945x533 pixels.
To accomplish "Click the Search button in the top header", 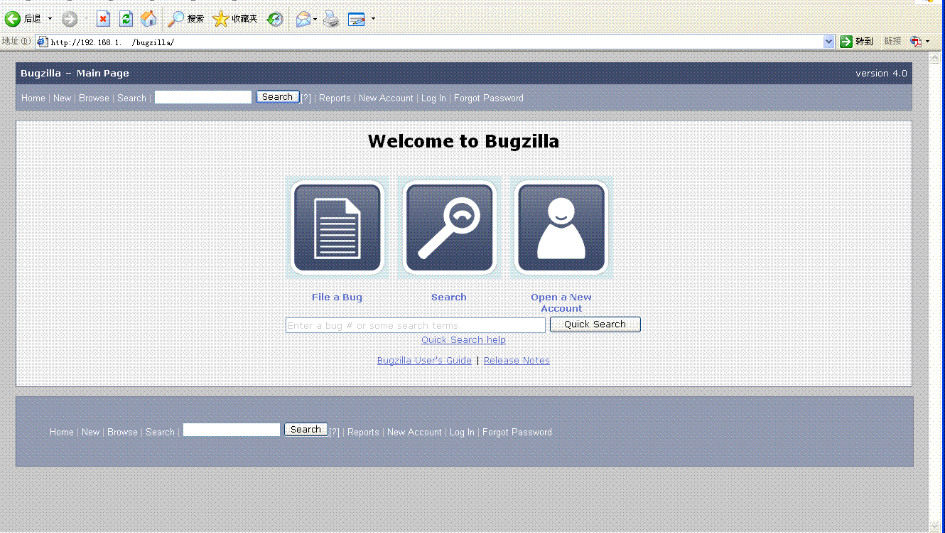I will click(277, 97).
